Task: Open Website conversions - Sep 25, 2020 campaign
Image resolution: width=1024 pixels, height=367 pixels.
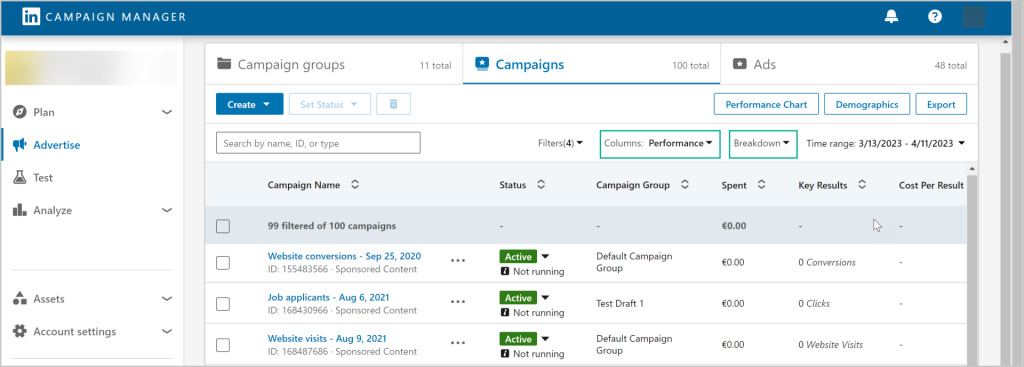Action: pyautogui.click(x=344, y=256)
